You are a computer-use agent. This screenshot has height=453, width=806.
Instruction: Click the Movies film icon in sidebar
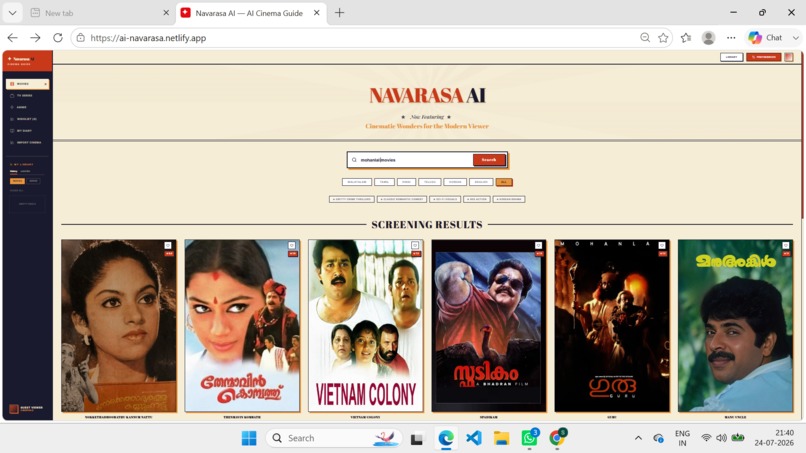tap(12, 84)
